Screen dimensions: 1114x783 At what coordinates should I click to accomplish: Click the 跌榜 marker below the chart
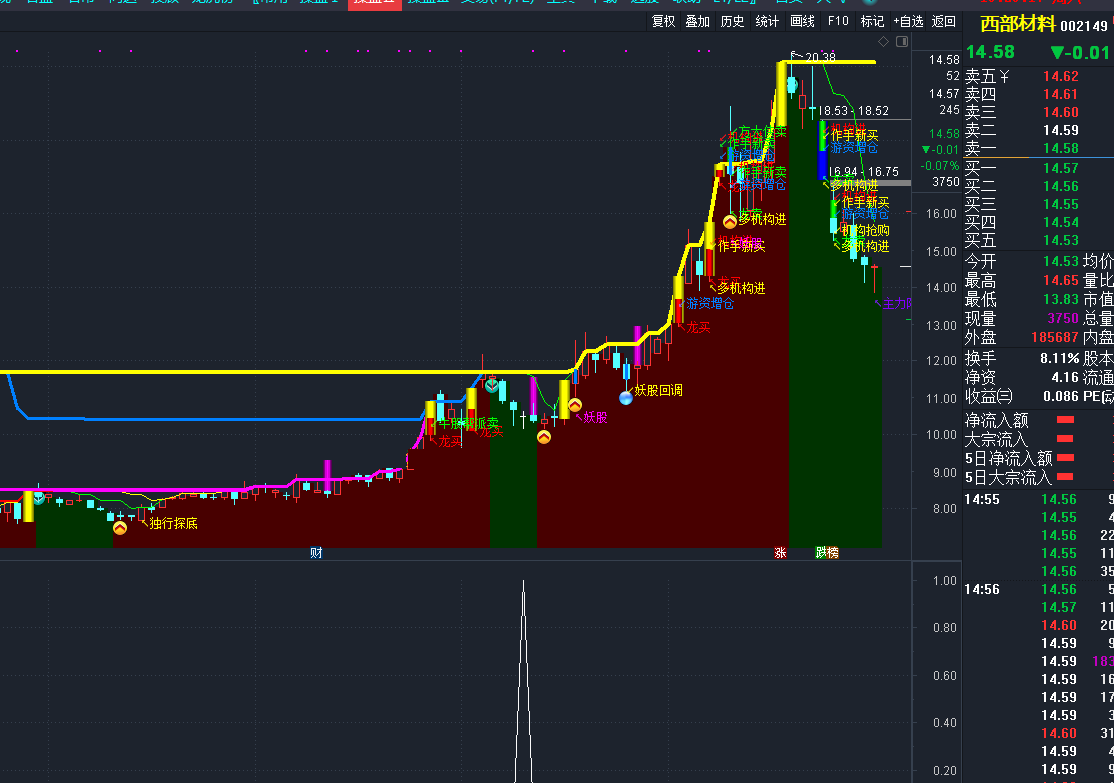click(827, 553)
